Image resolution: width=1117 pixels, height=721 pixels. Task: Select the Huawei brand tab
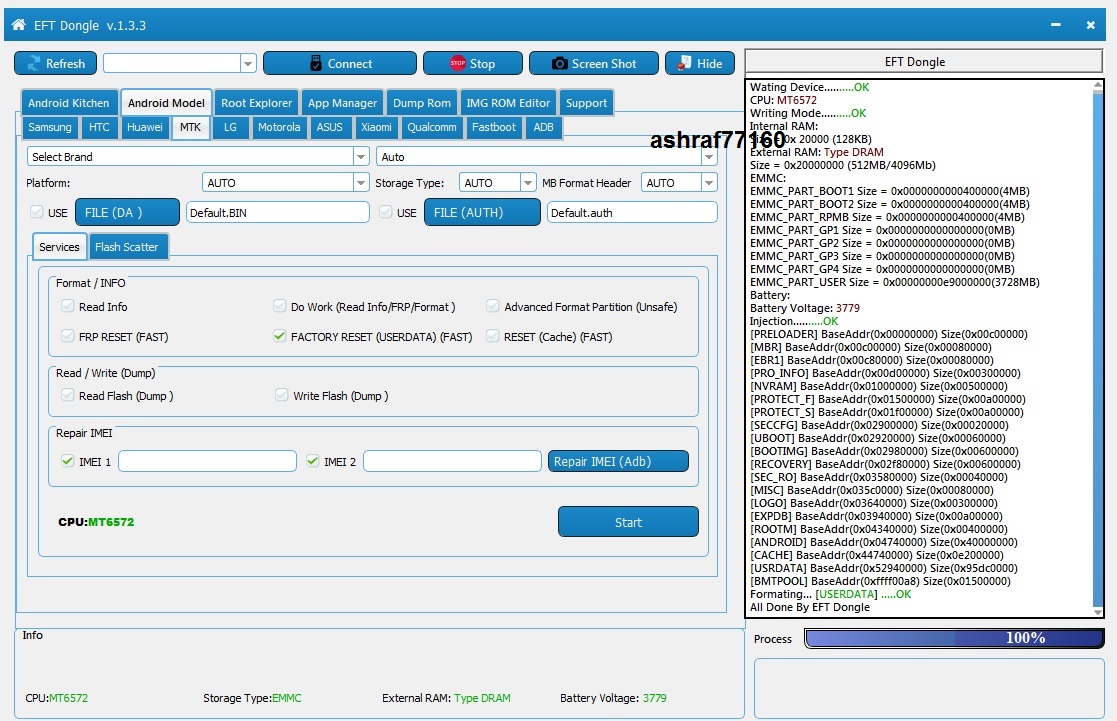click(x=145, y=127)
